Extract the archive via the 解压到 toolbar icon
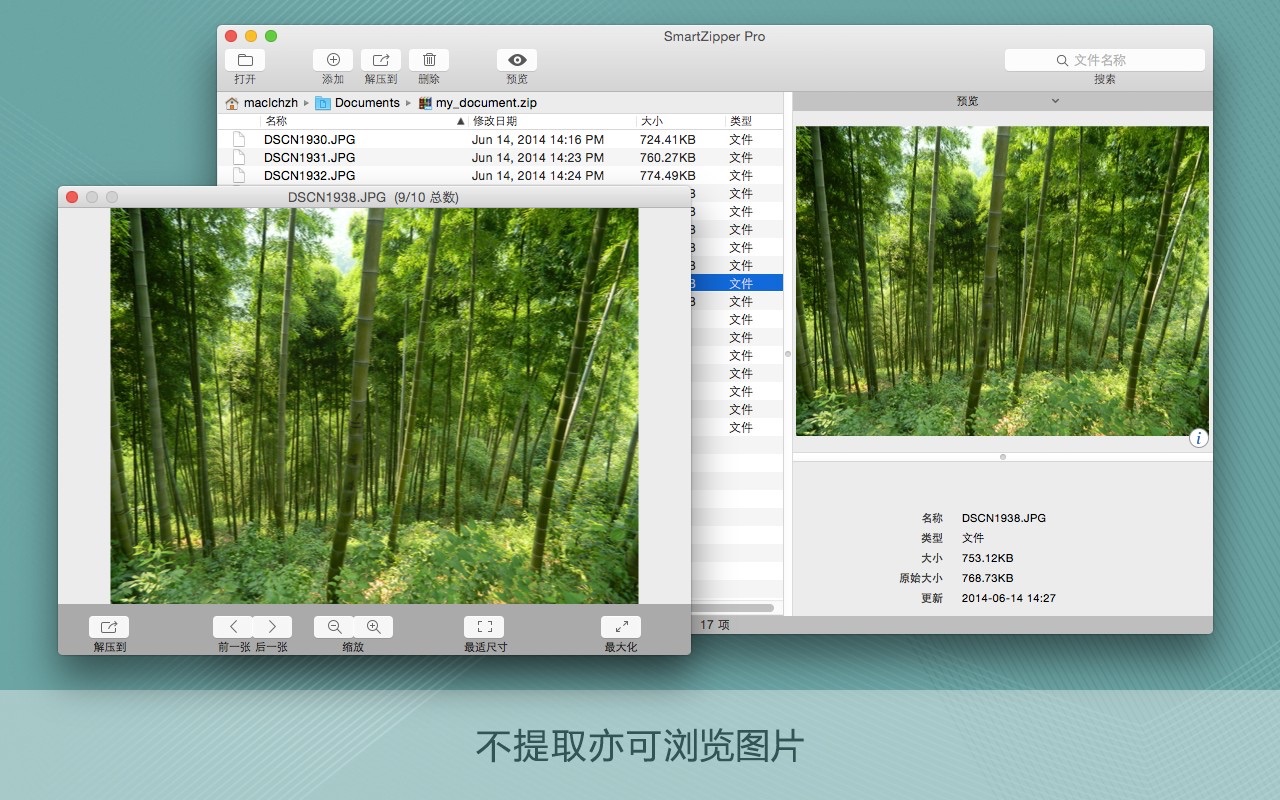 (380, 59)
